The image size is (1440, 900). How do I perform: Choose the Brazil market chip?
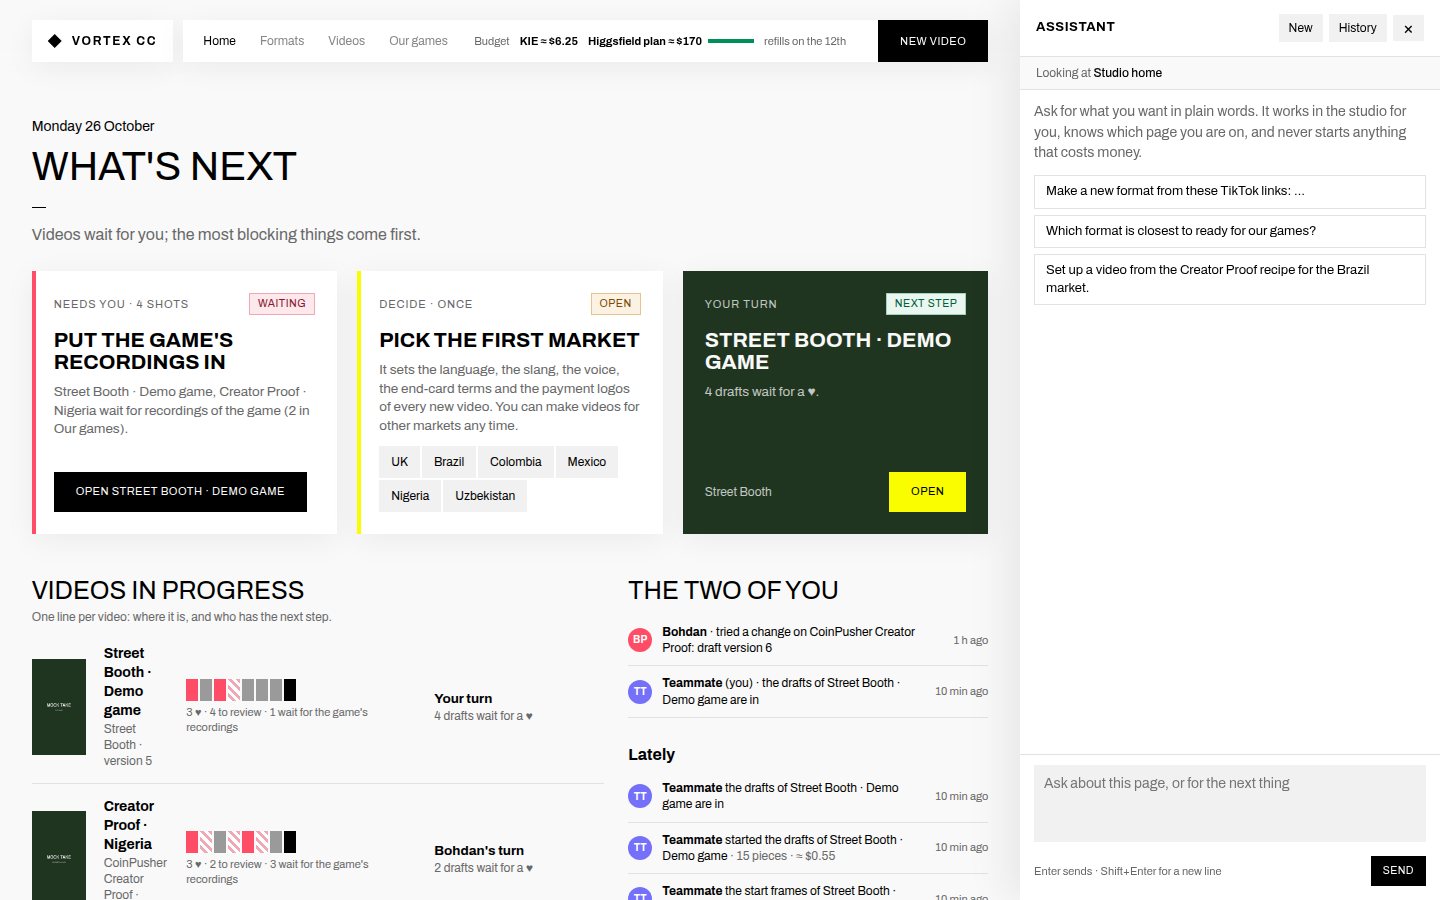[x=449, y=462]
